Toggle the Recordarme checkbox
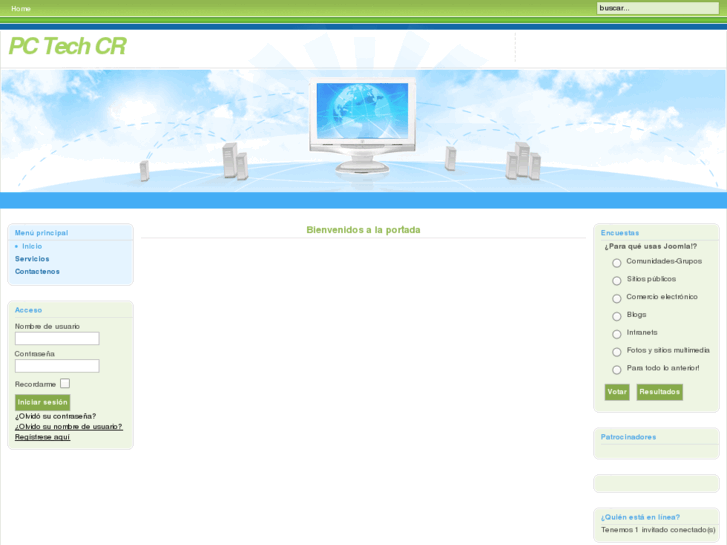This screenshot has height=545, width=727. pos(65,383)
